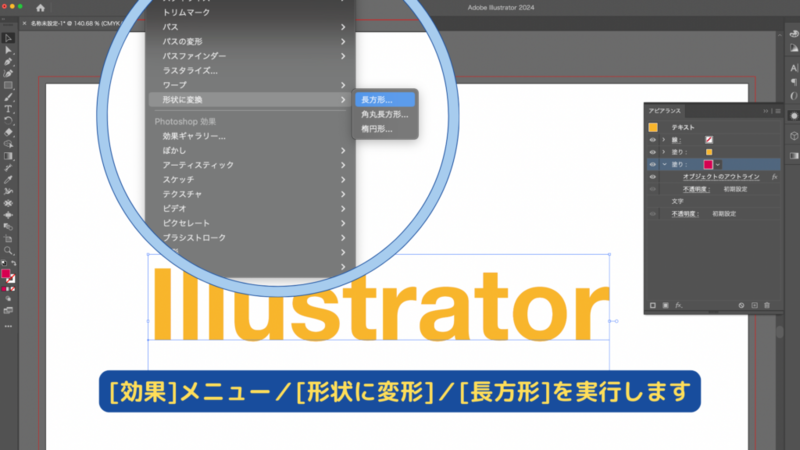Image resolution: width=800 pixels, height=450 pixels.
Task: Select the Illustrator text on artboard
Action: (x=380, y=305)
